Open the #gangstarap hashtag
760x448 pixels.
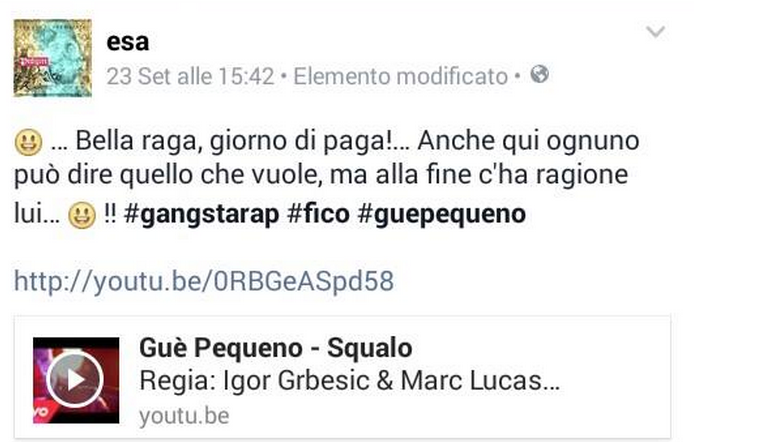[x=201, y=214]
